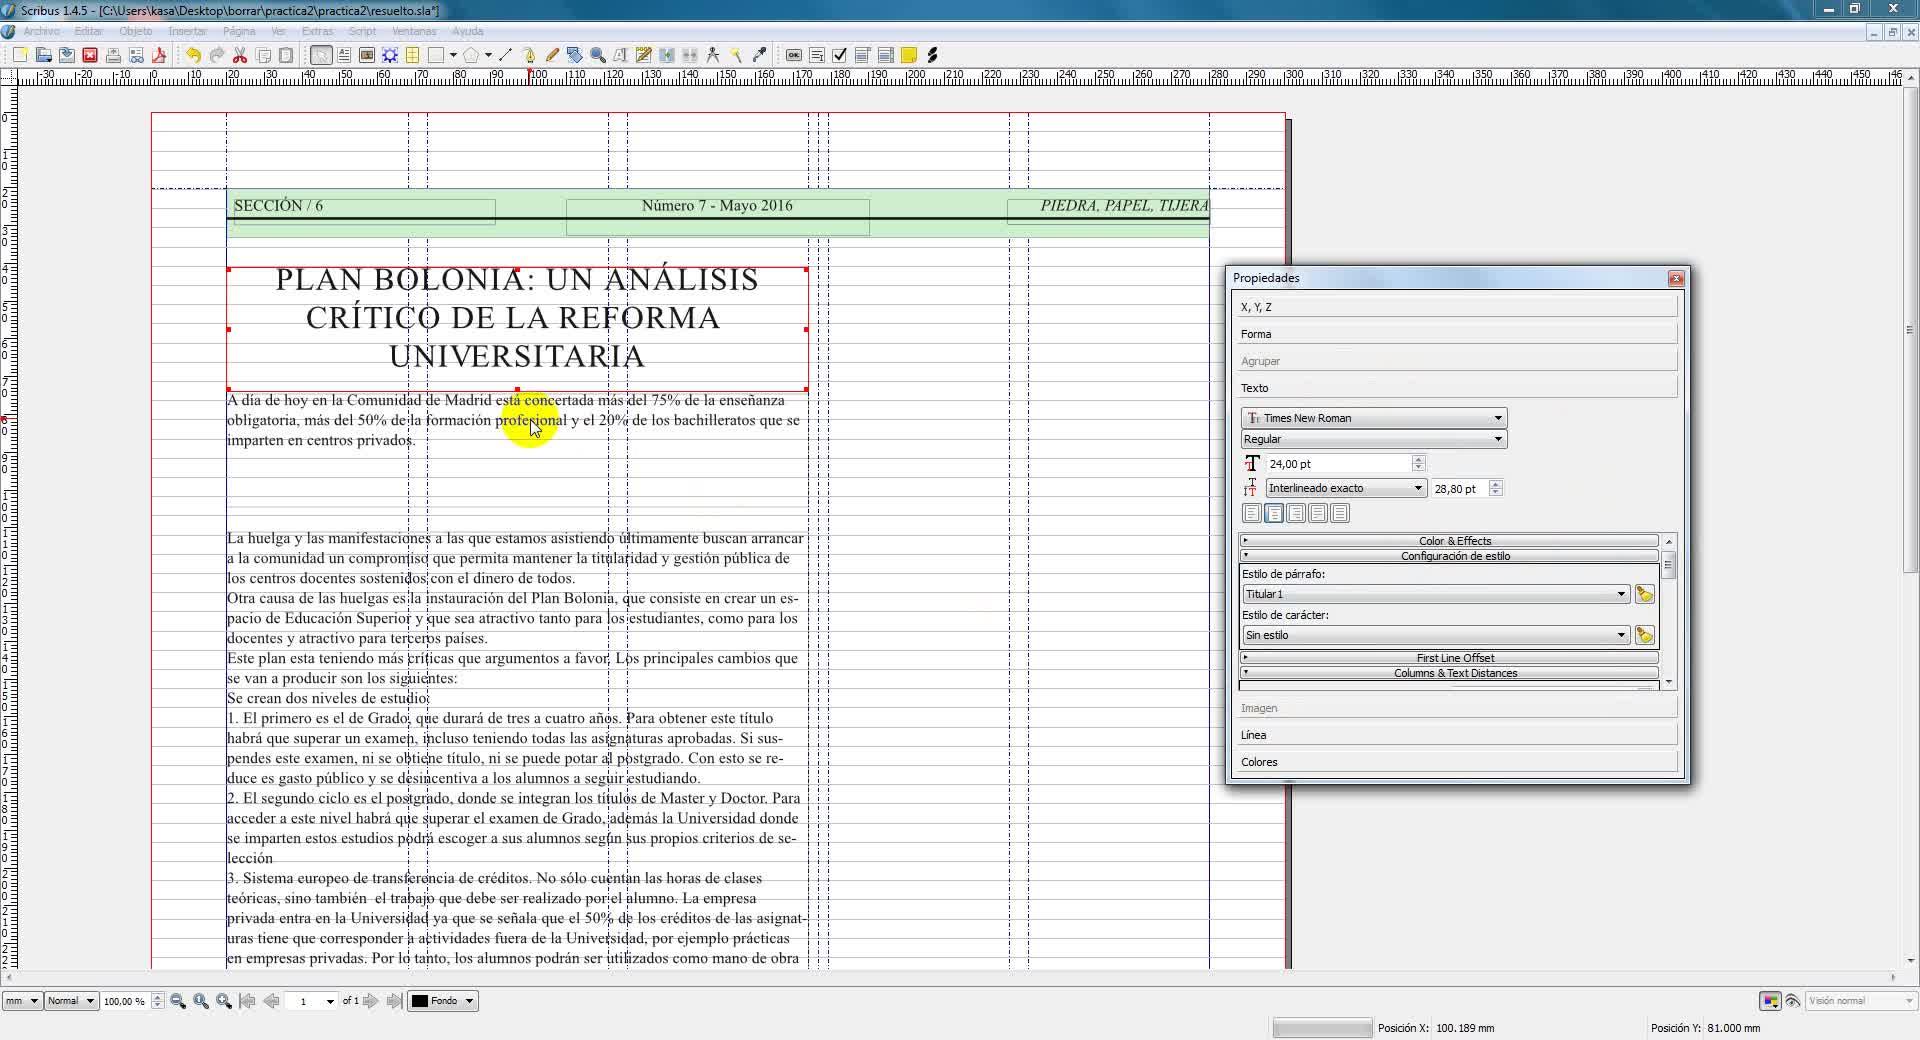
Task: Click the Cut scissors icon
Action: [x=240, y=56]
